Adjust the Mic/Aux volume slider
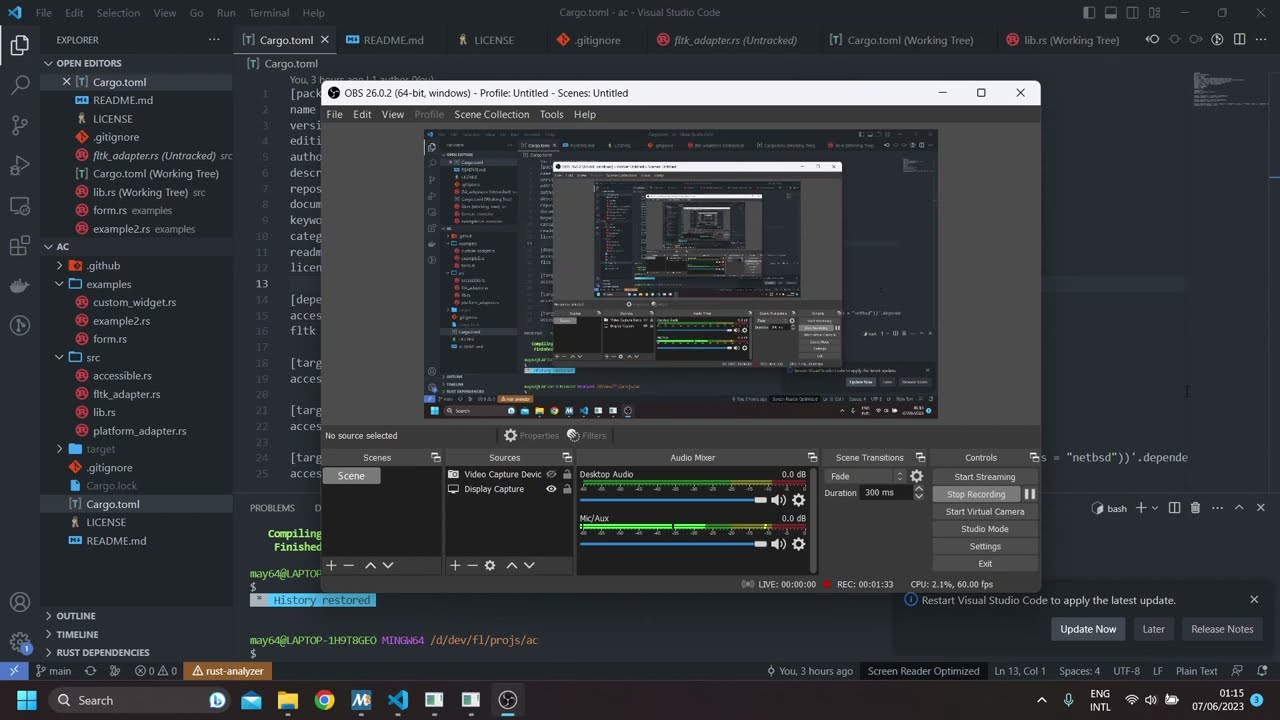The width and height of the screenshot is (1280, 720). click(673, 544)
